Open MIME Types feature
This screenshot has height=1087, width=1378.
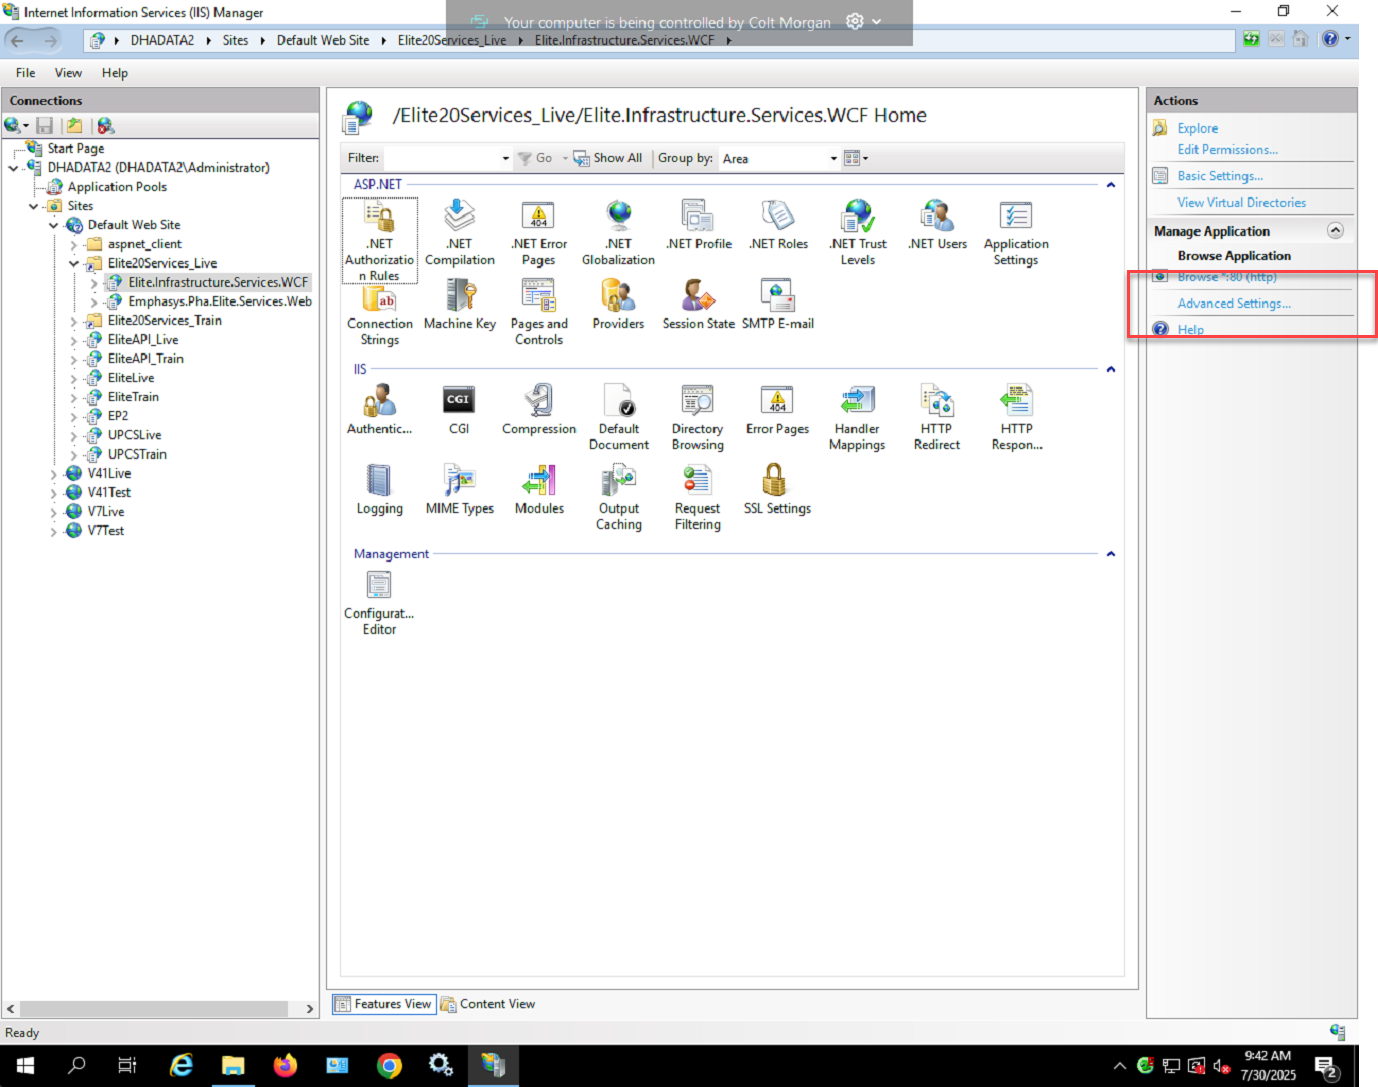pos(459,490)
